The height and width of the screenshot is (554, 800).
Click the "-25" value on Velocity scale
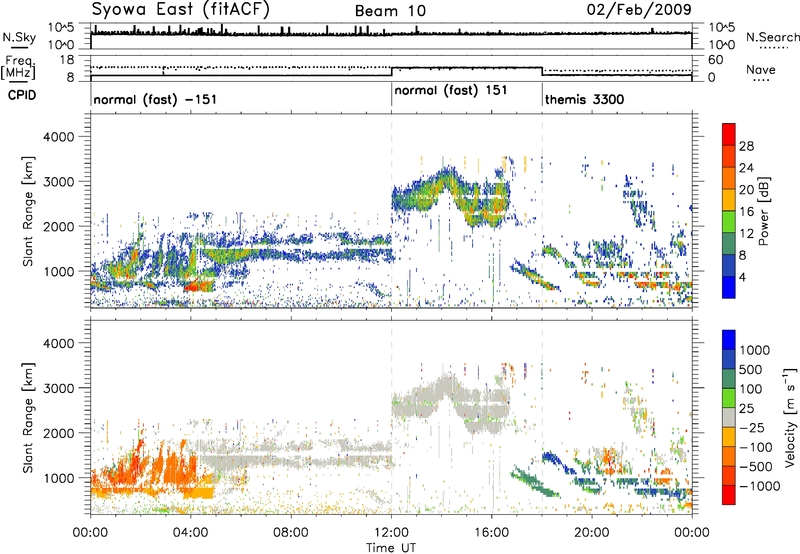754,427
